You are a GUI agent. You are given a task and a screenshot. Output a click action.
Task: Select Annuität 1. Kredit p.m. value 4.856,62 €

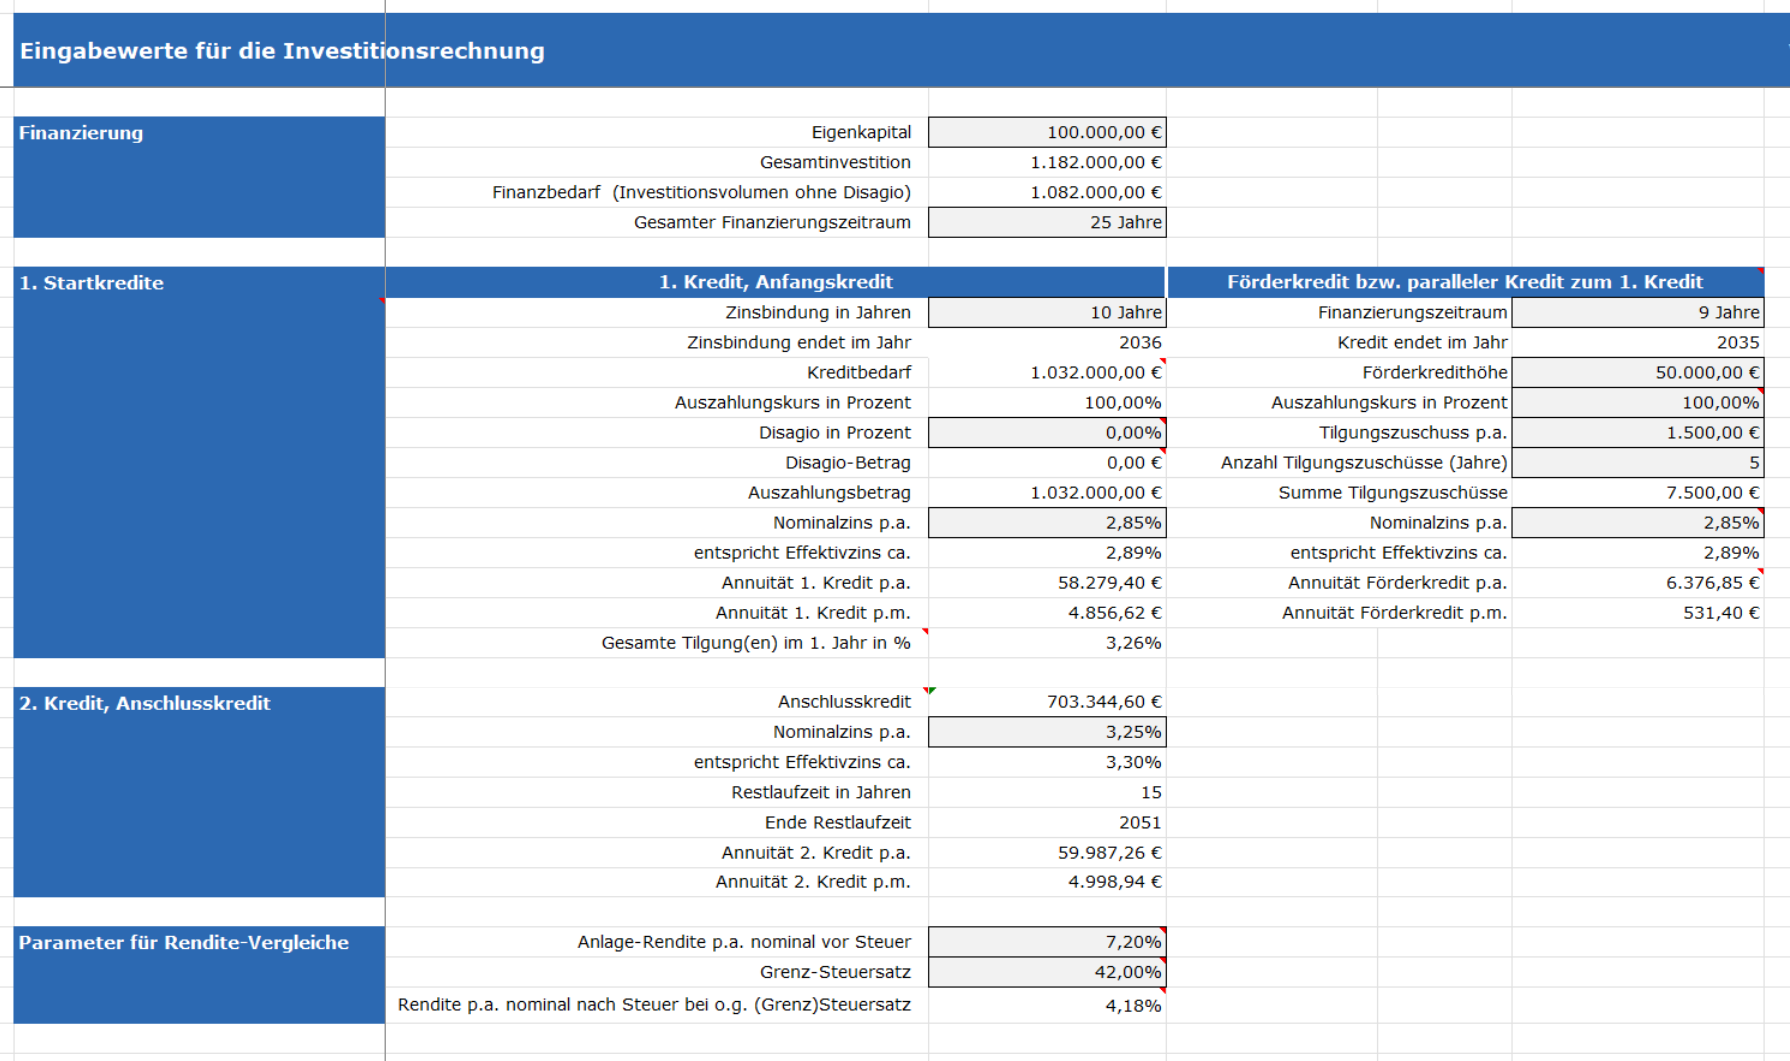point(1115,612)
